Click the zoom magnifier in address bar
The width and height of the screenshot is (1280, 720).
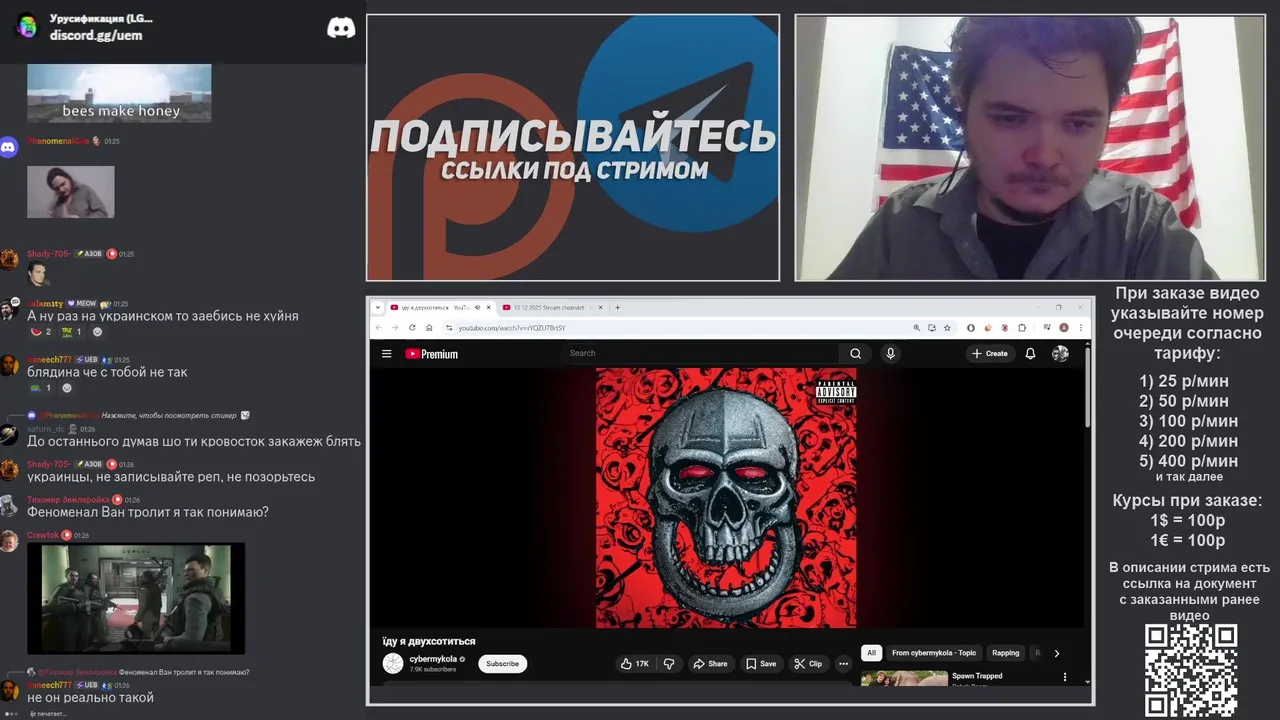[917, 327]
